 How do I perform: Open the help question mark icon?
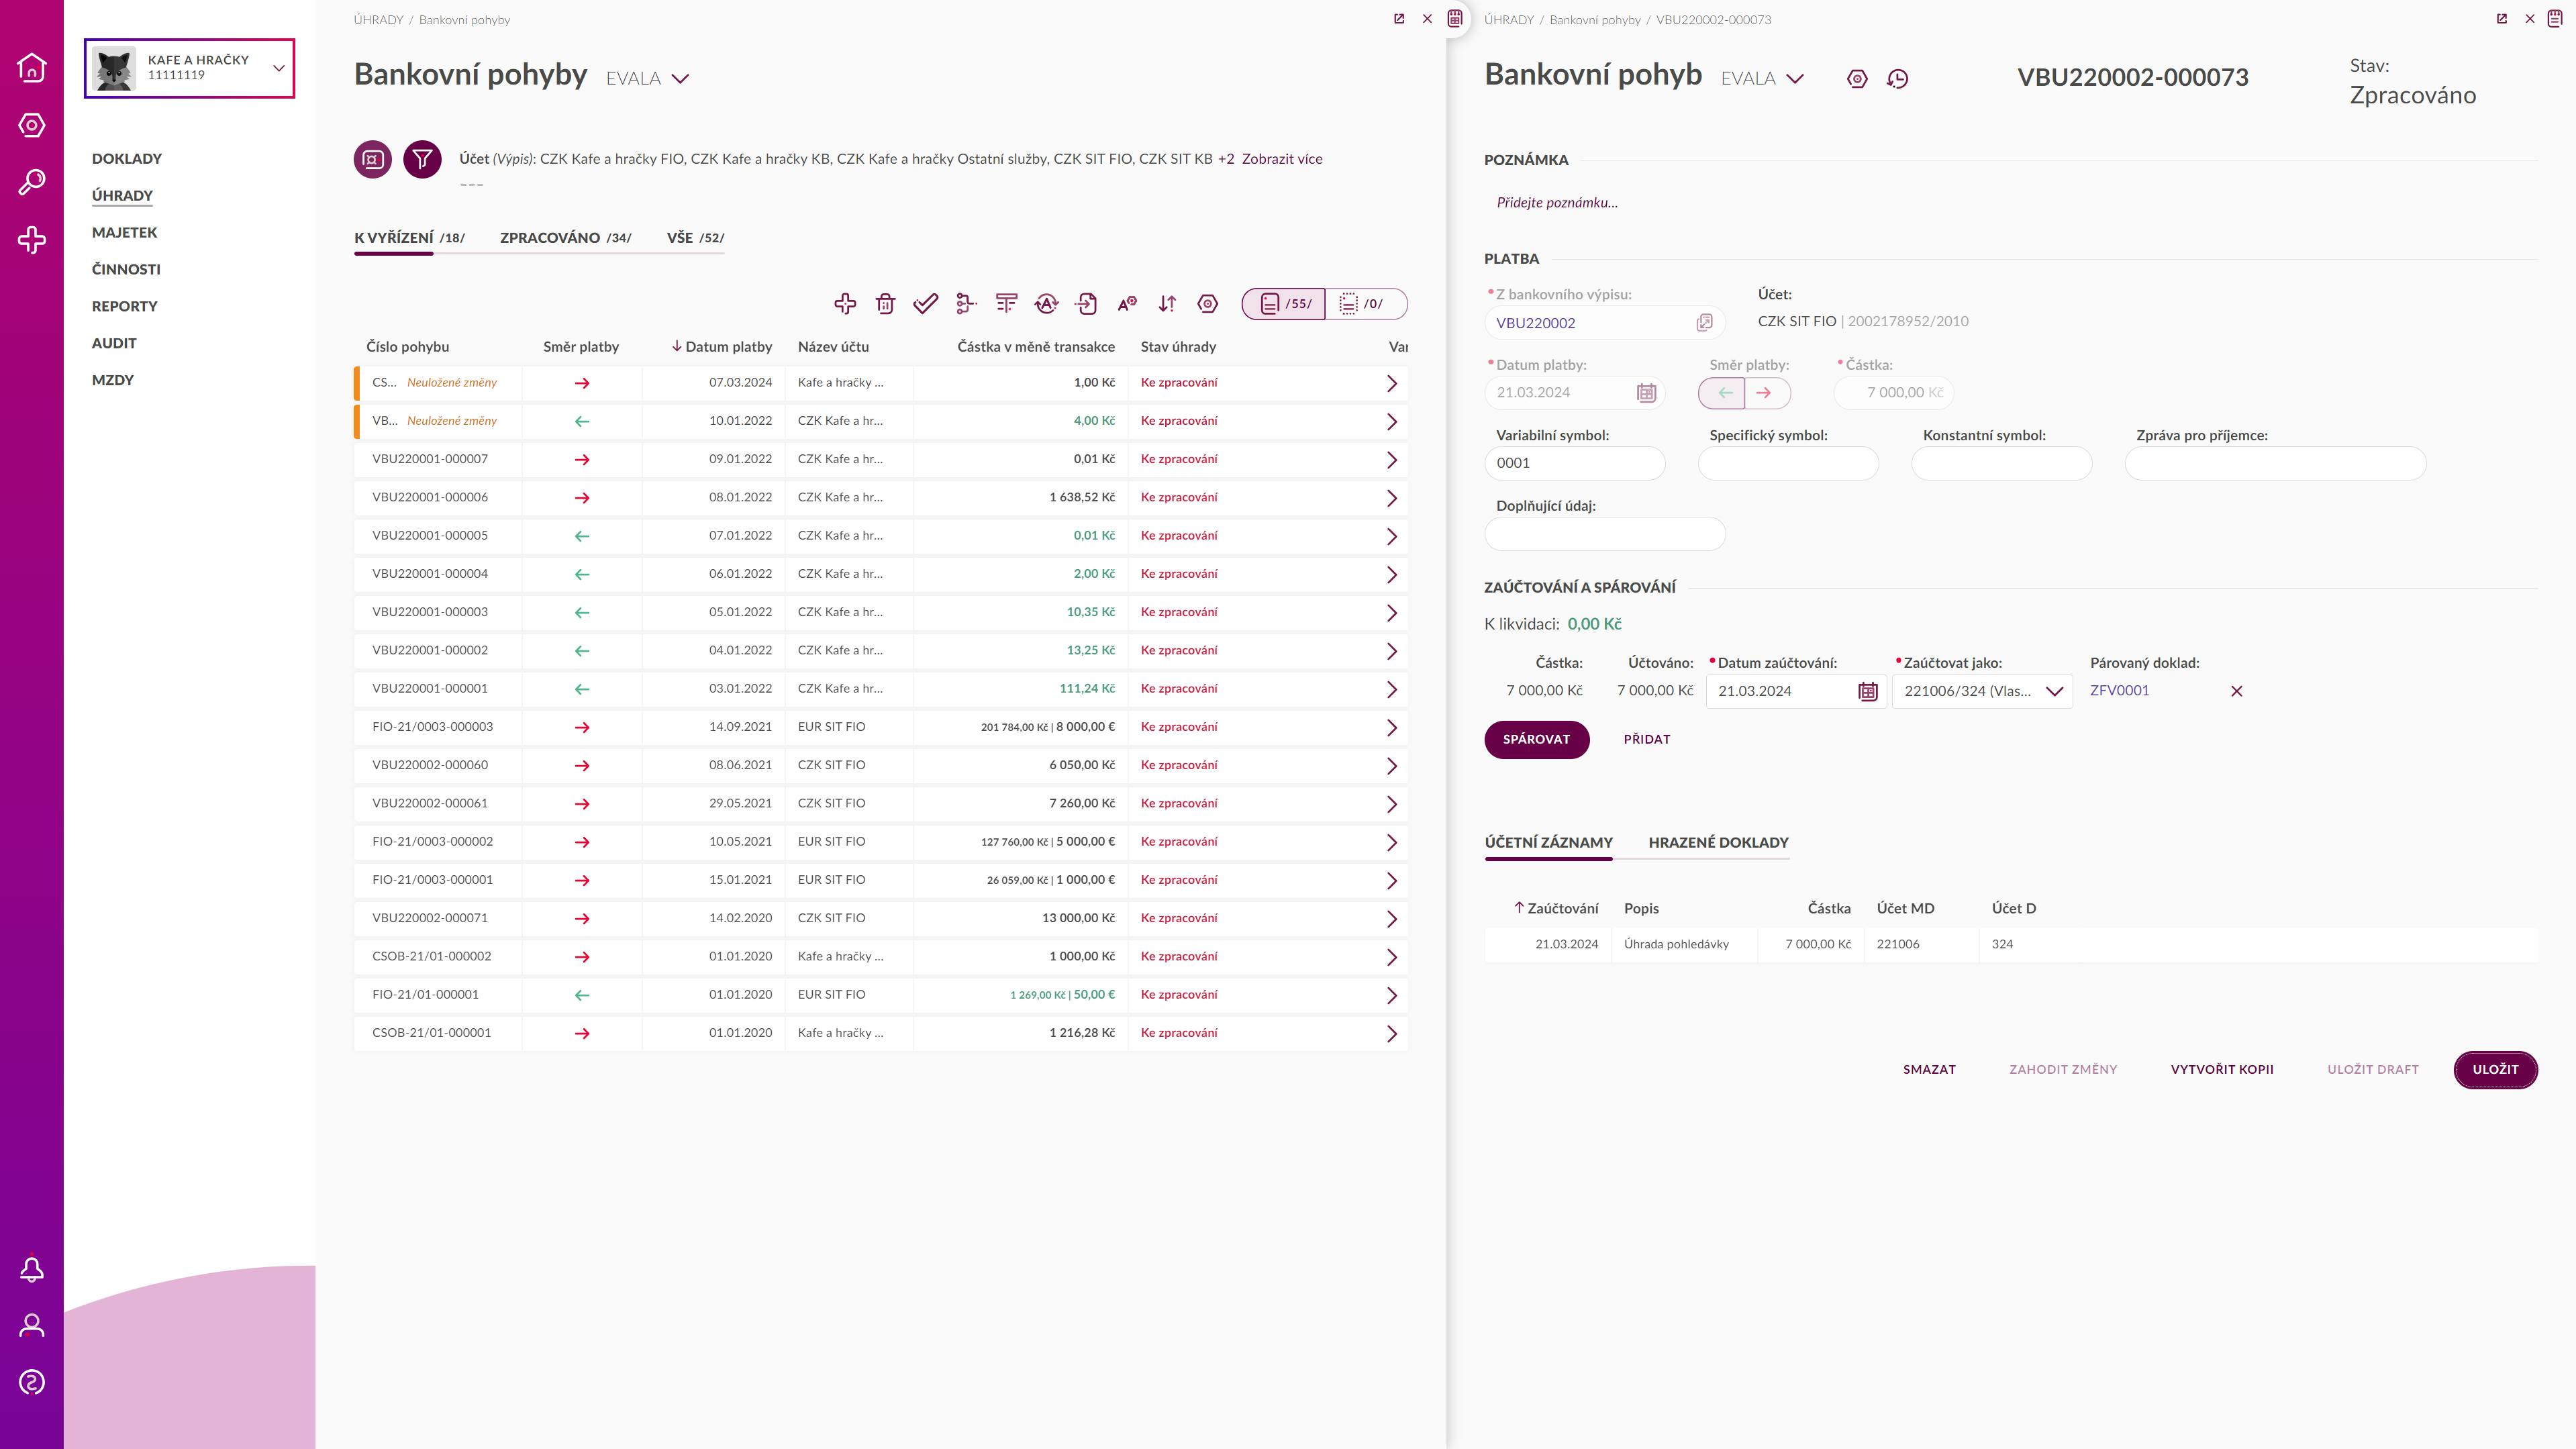tap(32, 1383)
